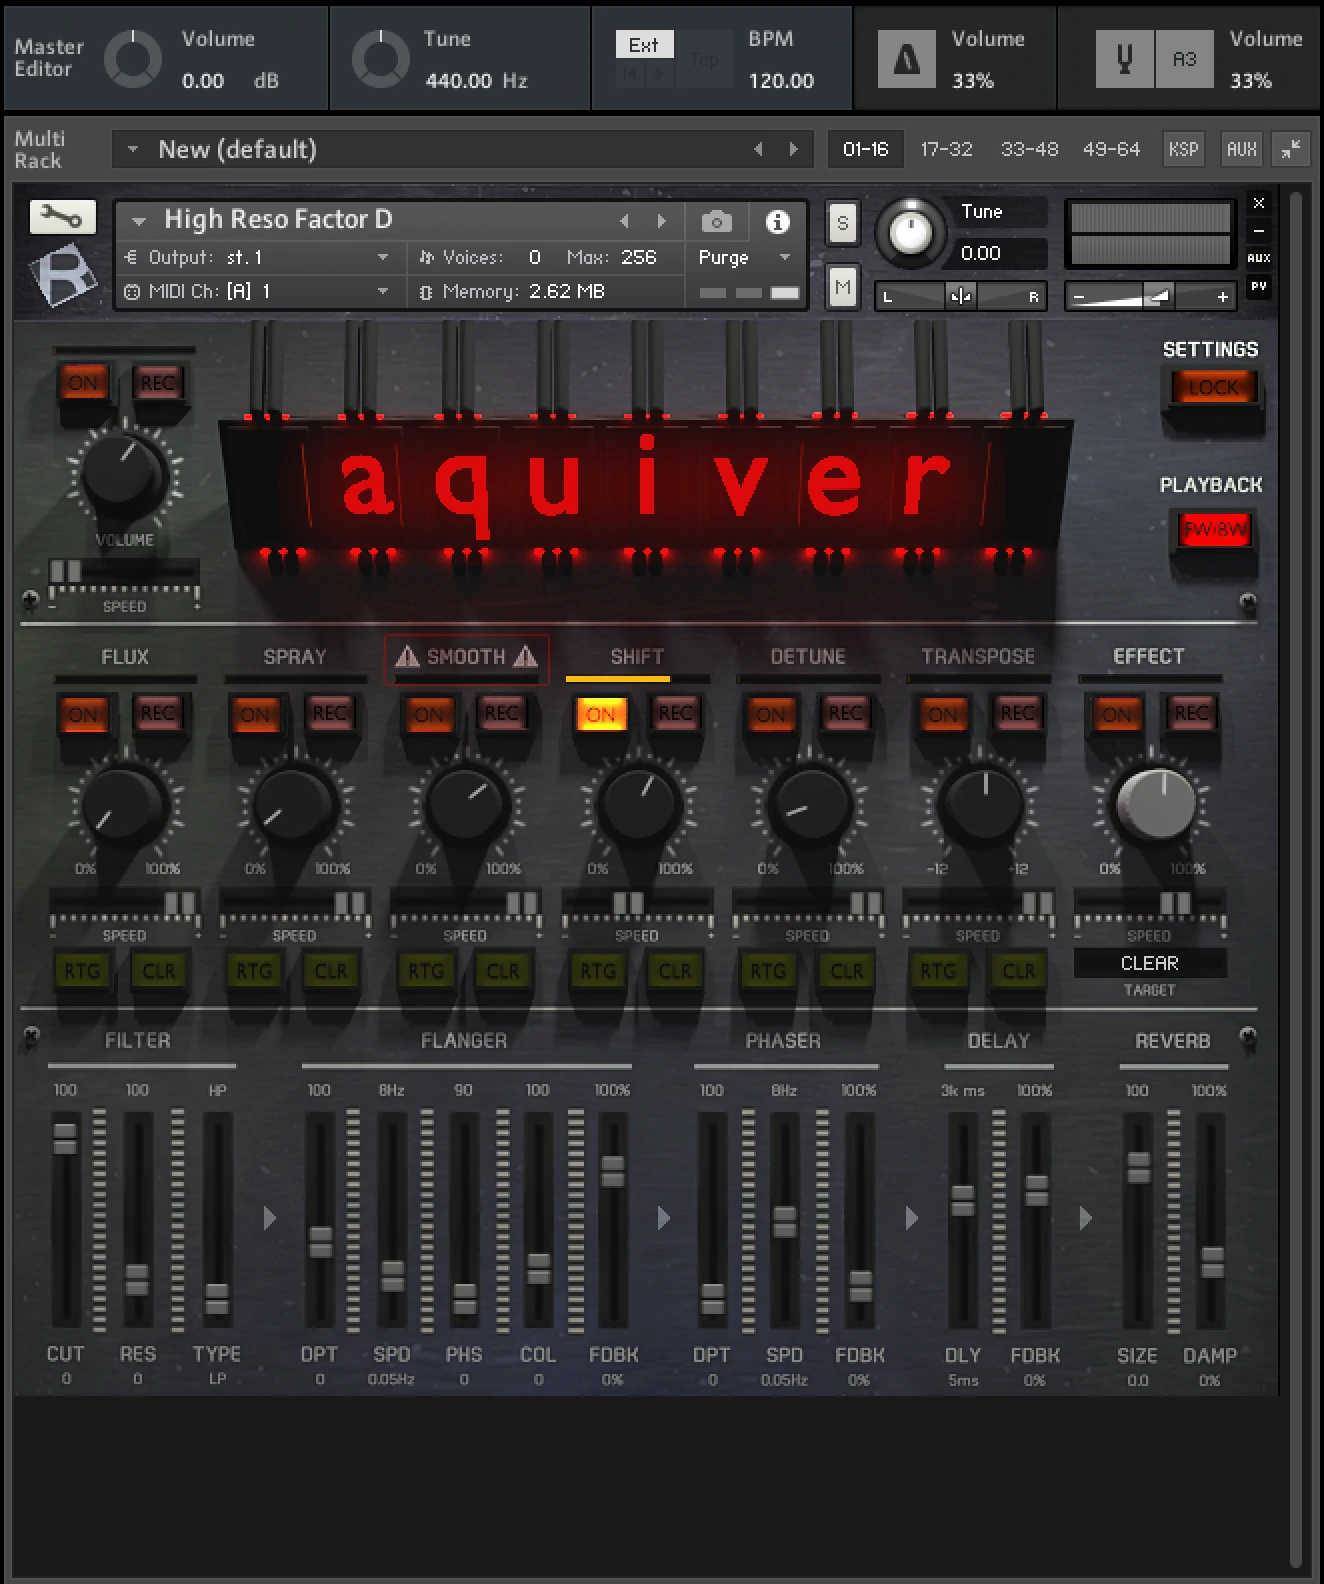This screenshot has width=1324, height=1584.
Task: Click the FW/BW playback button
Action: click(x=1215, y=529)
